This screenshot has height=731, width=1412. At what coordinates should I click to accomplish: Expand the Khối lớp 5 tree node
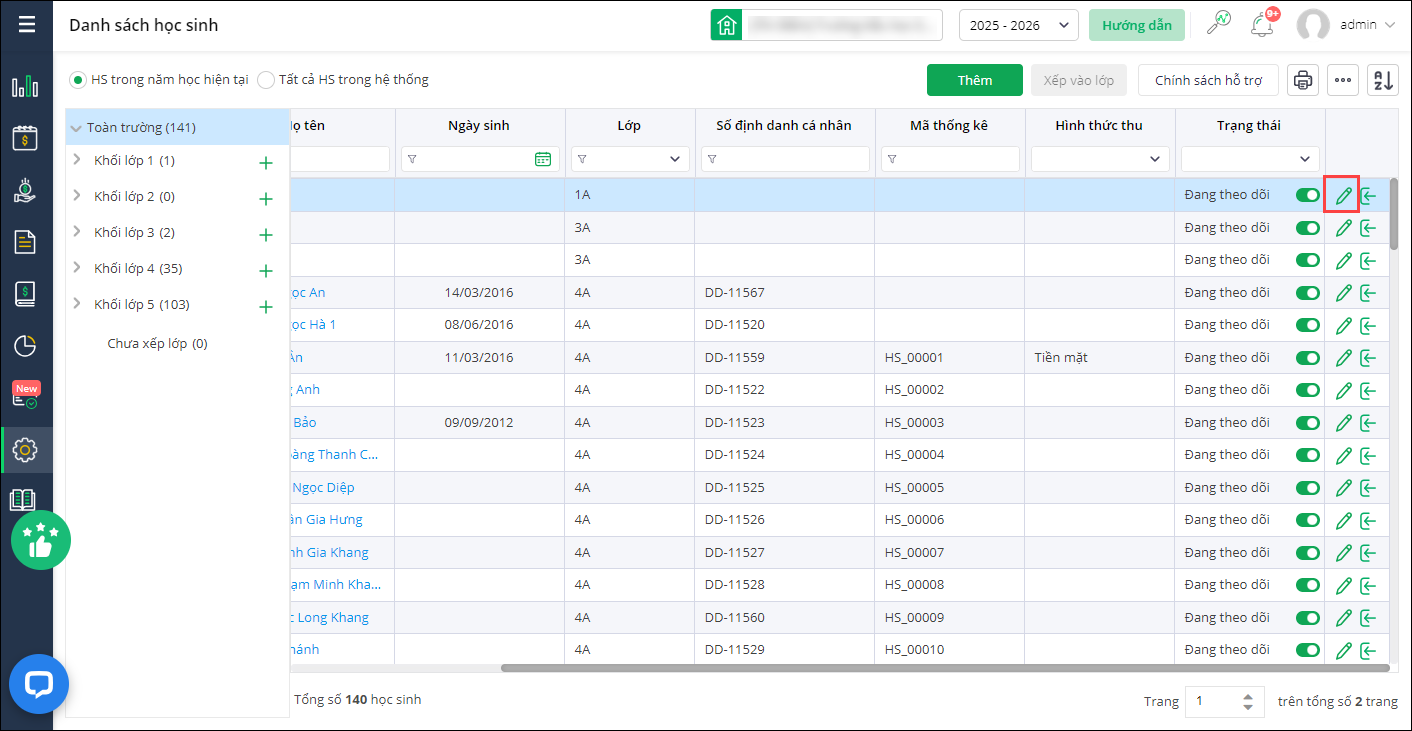coord(77,304)
